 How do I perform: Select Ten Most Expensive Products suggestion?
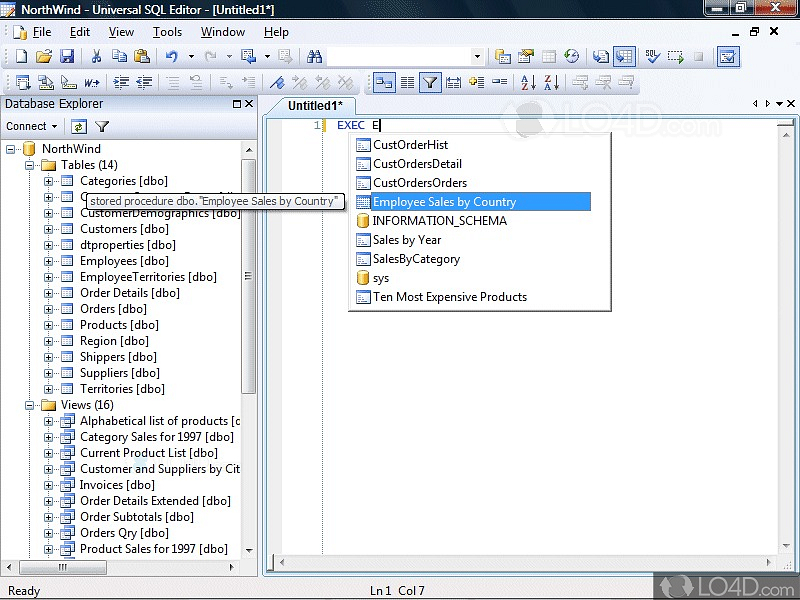click(x=449, y=297)
